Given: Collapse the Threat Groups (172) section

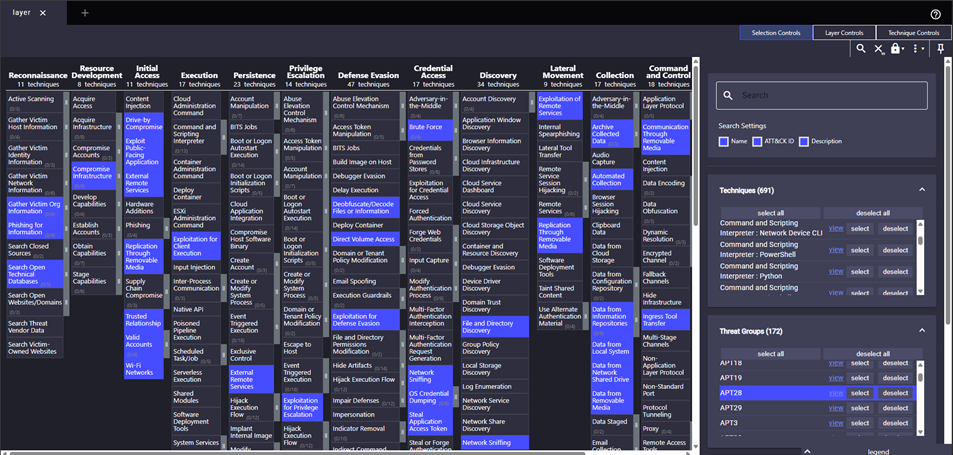Looking at the screenshot, I should click(921, 330).
